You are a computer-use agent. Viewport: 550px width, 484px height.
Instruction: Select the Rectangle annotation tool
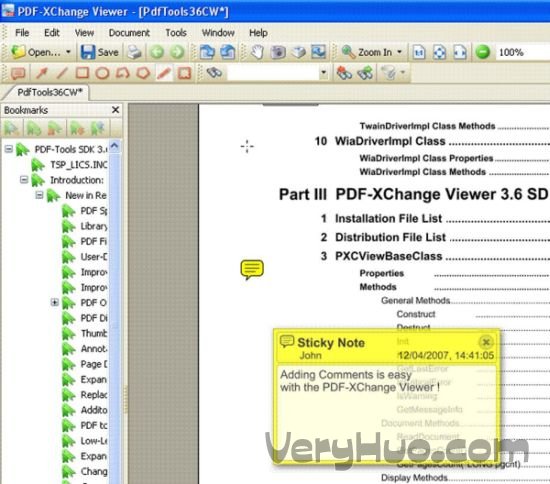click(82, 73)
